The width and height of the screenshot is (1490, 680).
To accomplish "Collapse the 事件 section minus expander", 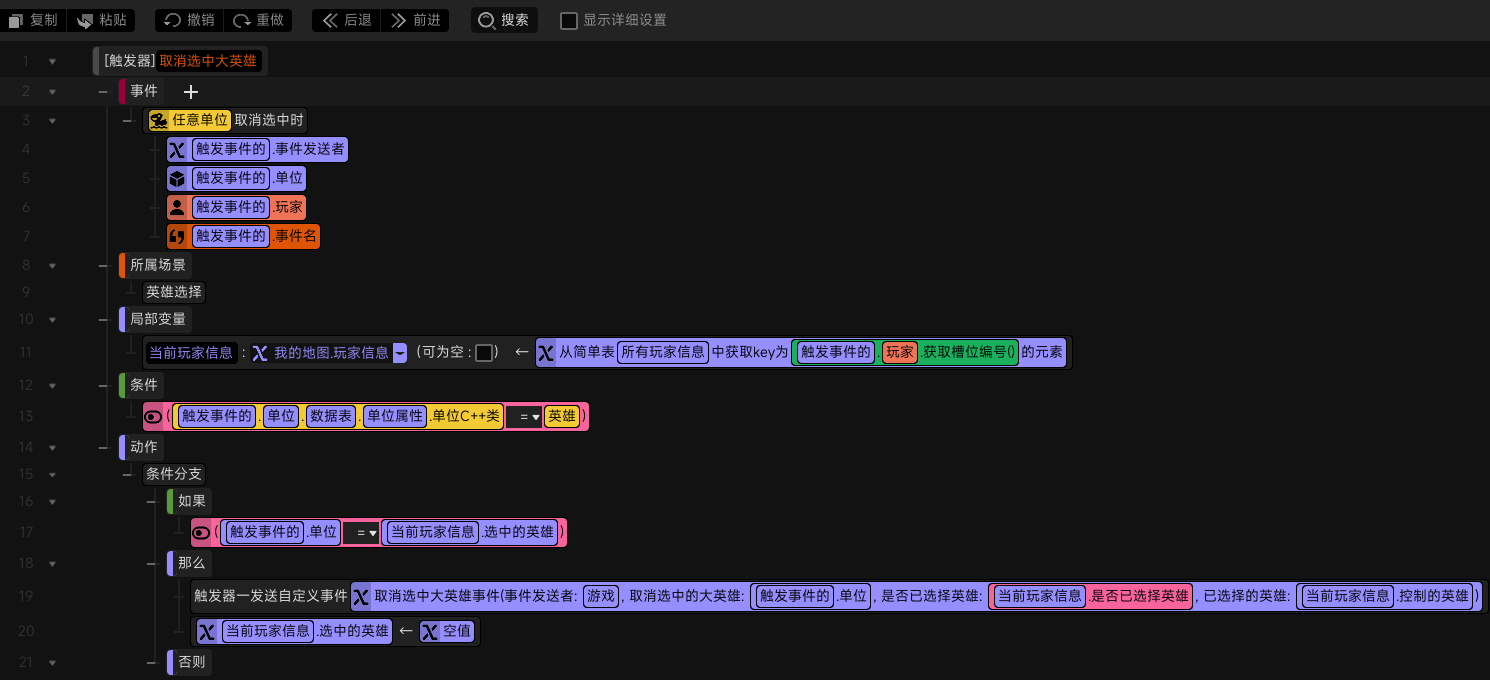I will (103, 91).
